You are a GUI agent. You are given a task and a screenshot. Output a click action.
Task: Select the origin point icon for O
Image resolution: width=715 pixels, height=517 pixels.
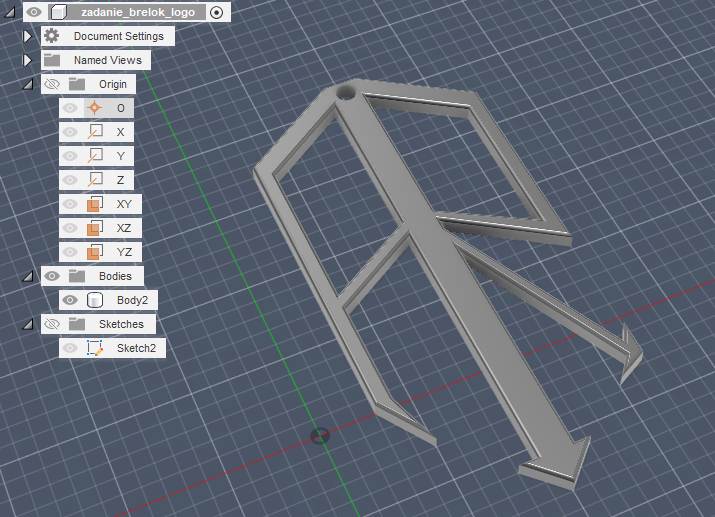(x=94, y=108)
